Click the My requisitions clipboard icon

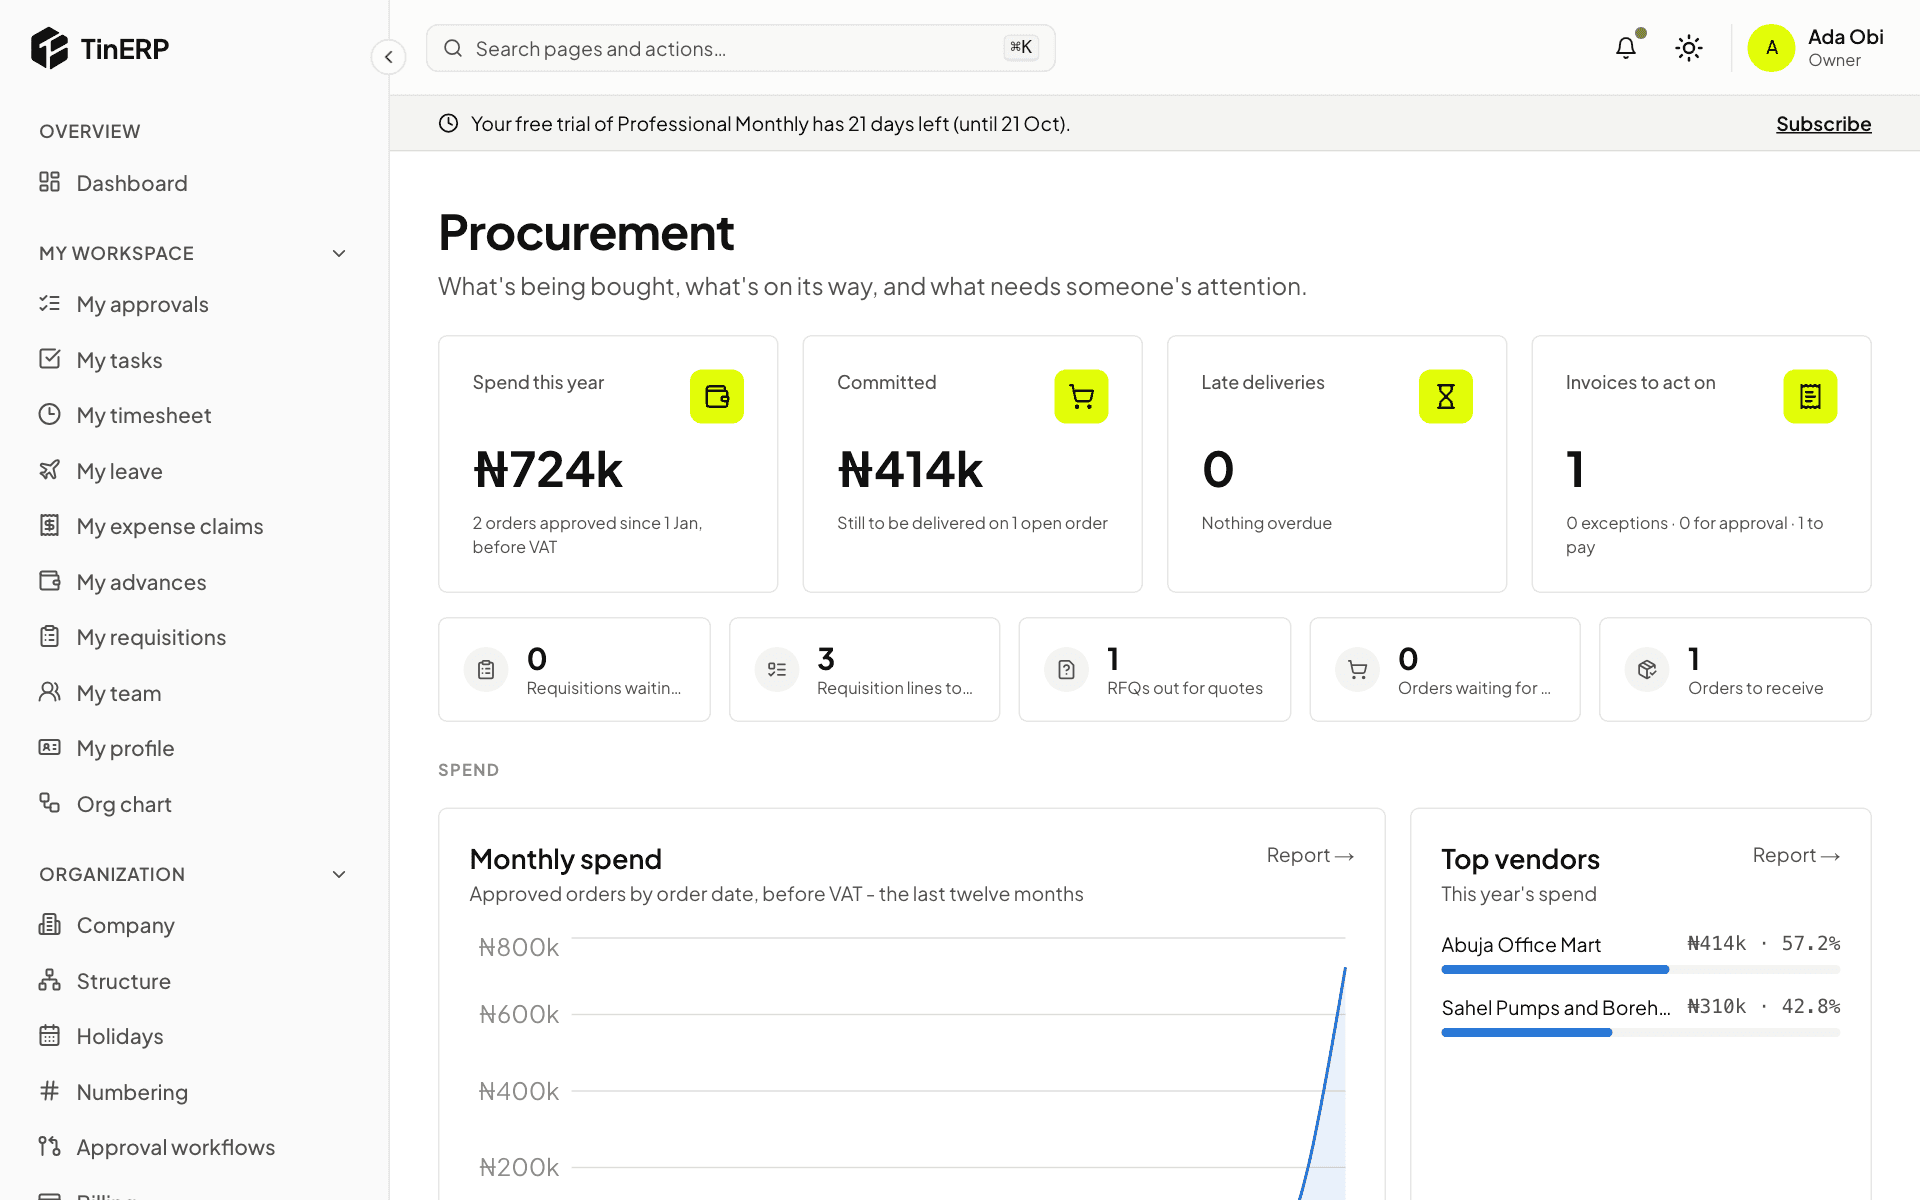click(49, 636)
